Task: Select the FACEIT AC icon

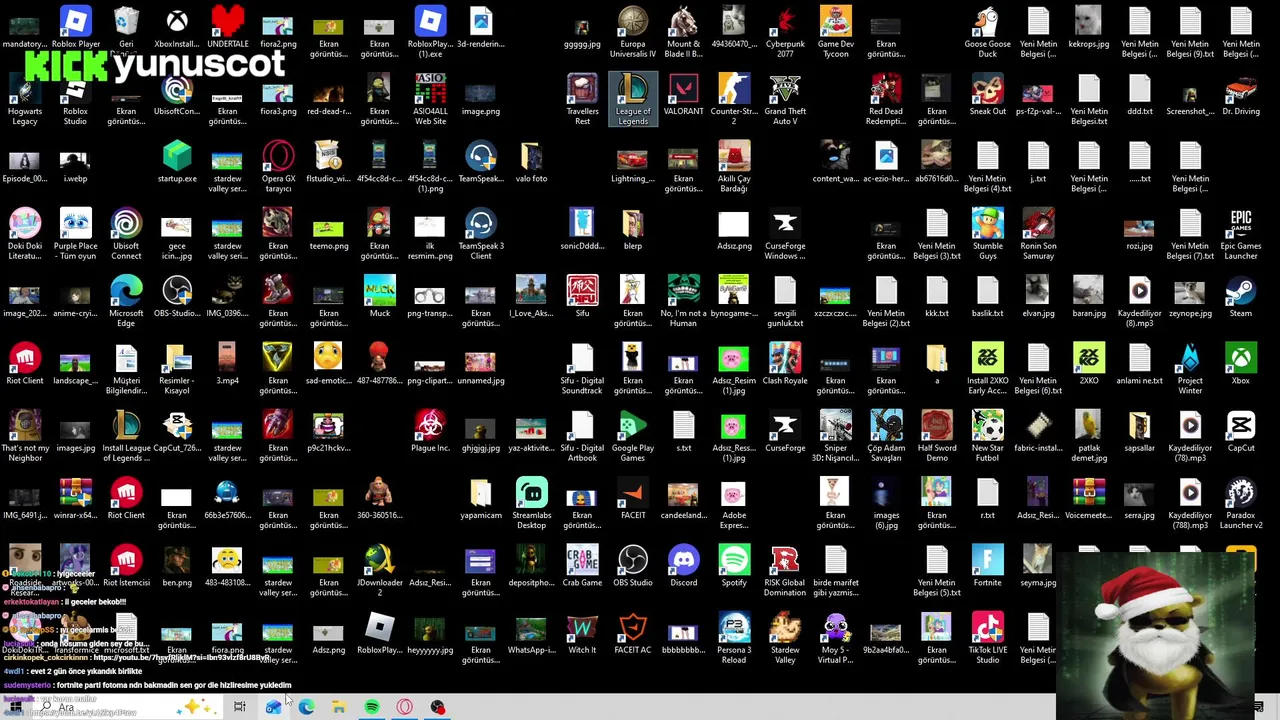Action: [633, 634]
